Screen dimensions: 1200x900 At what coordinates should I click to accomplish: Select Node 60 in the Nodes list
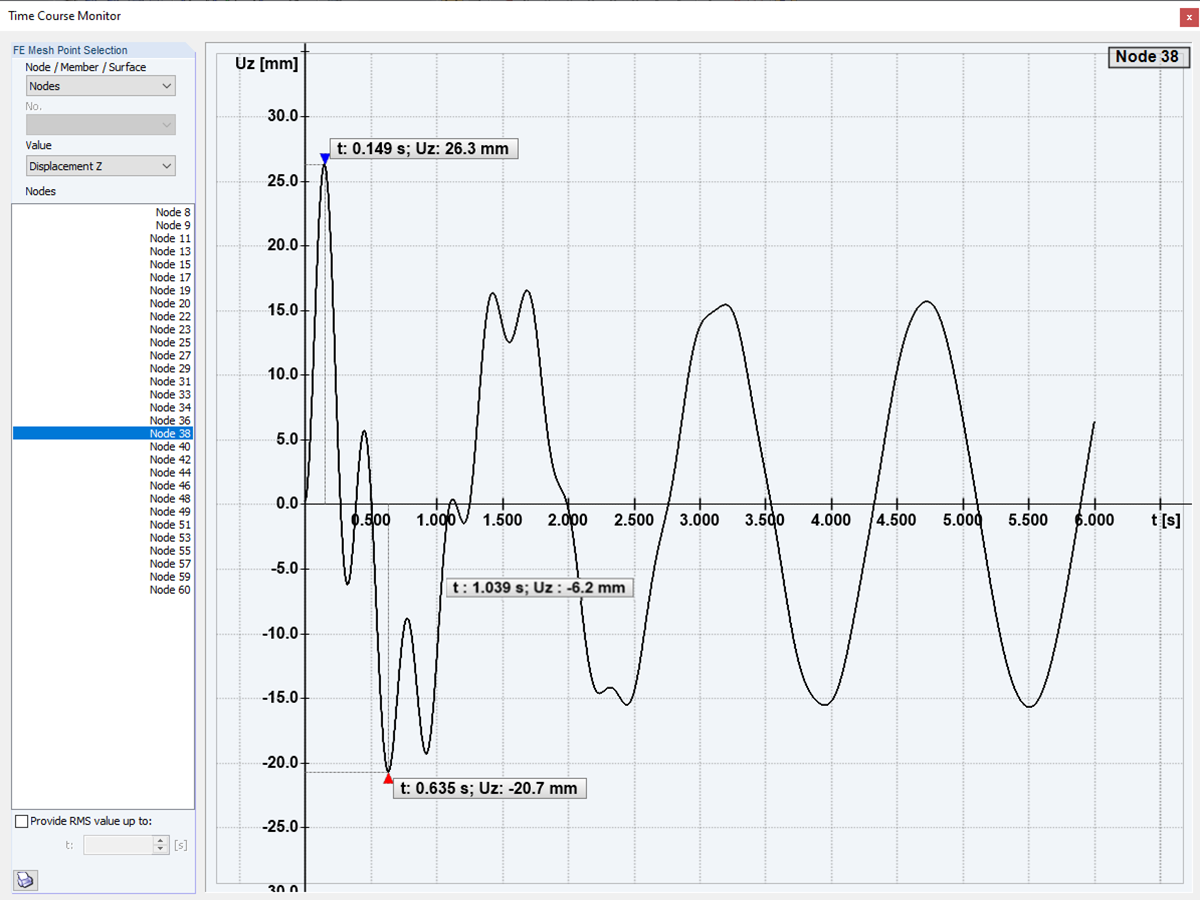click(x=168, y=590)
